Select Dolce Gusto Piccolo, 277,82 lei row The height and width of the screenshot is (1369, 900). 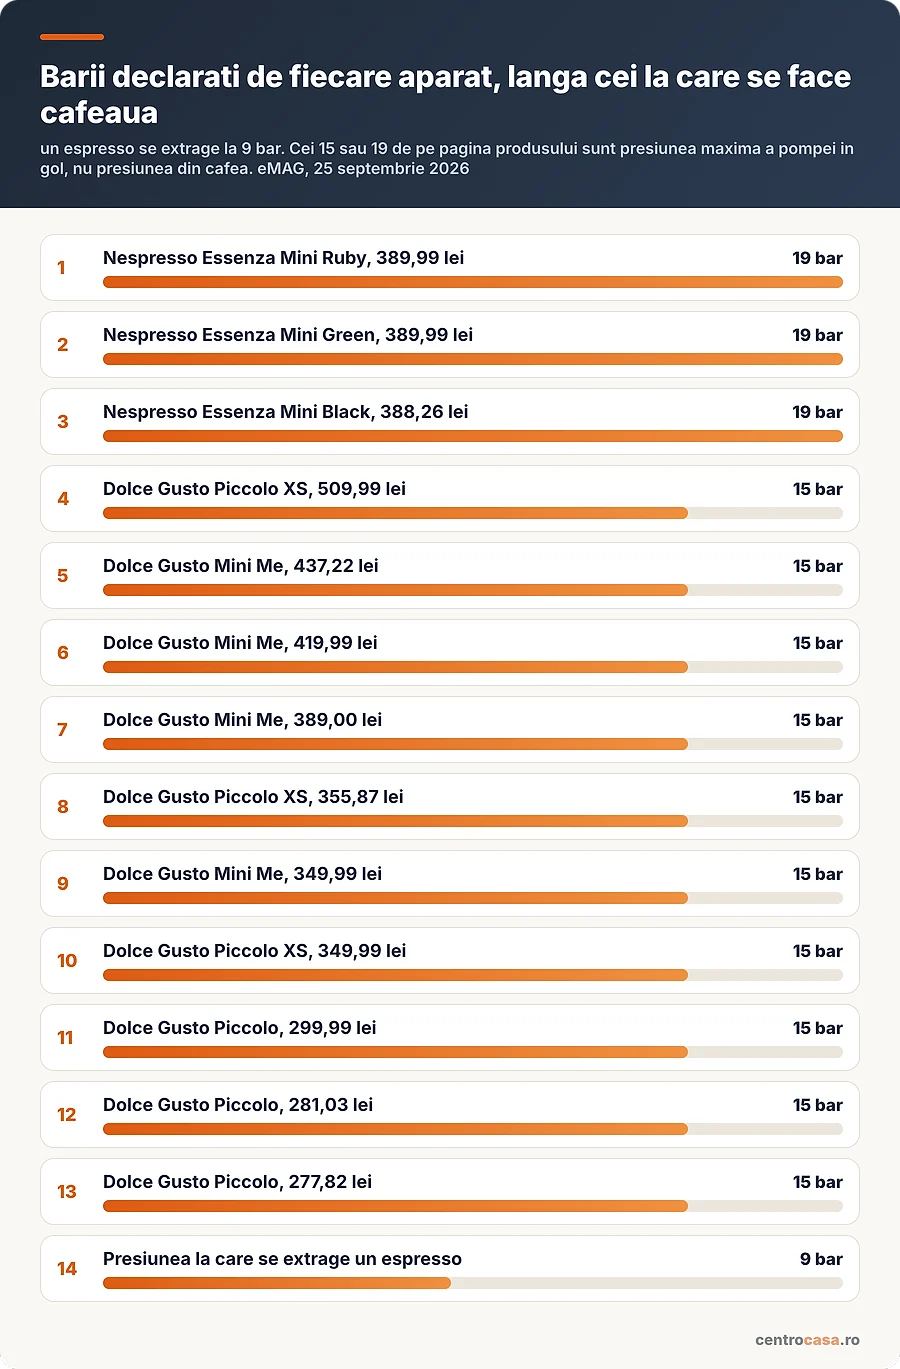click(450, 1192)
